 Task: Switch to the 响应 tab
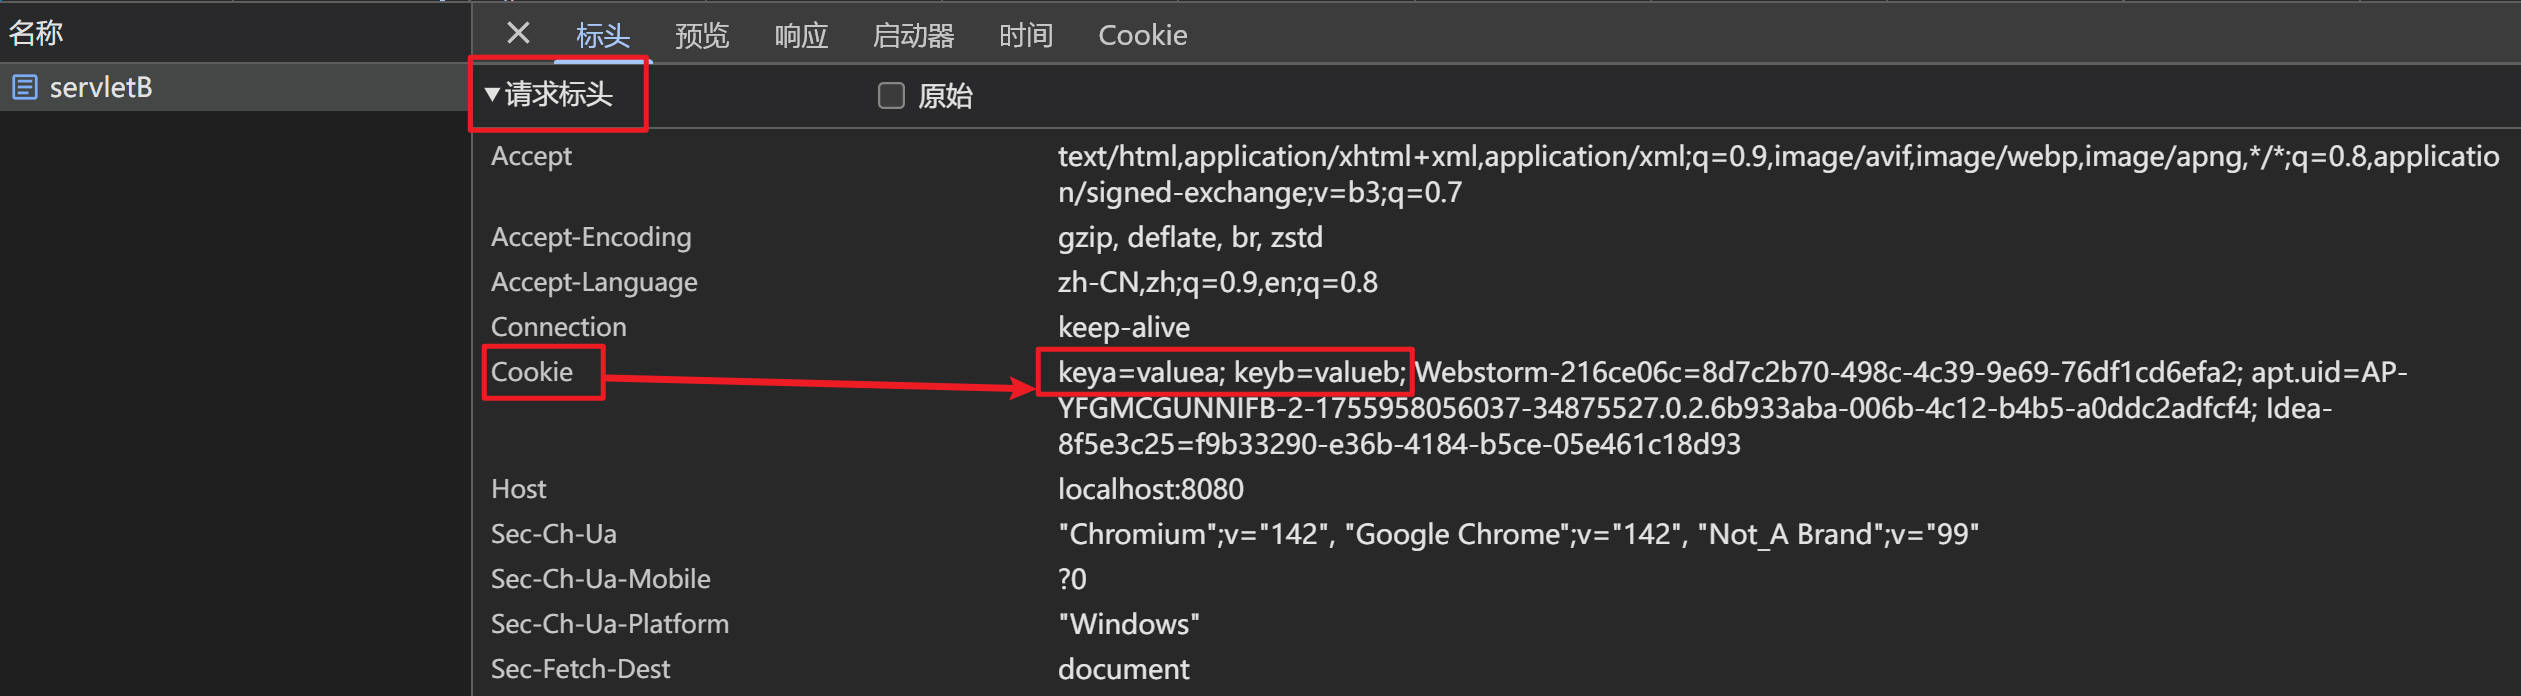coord(800,36)
